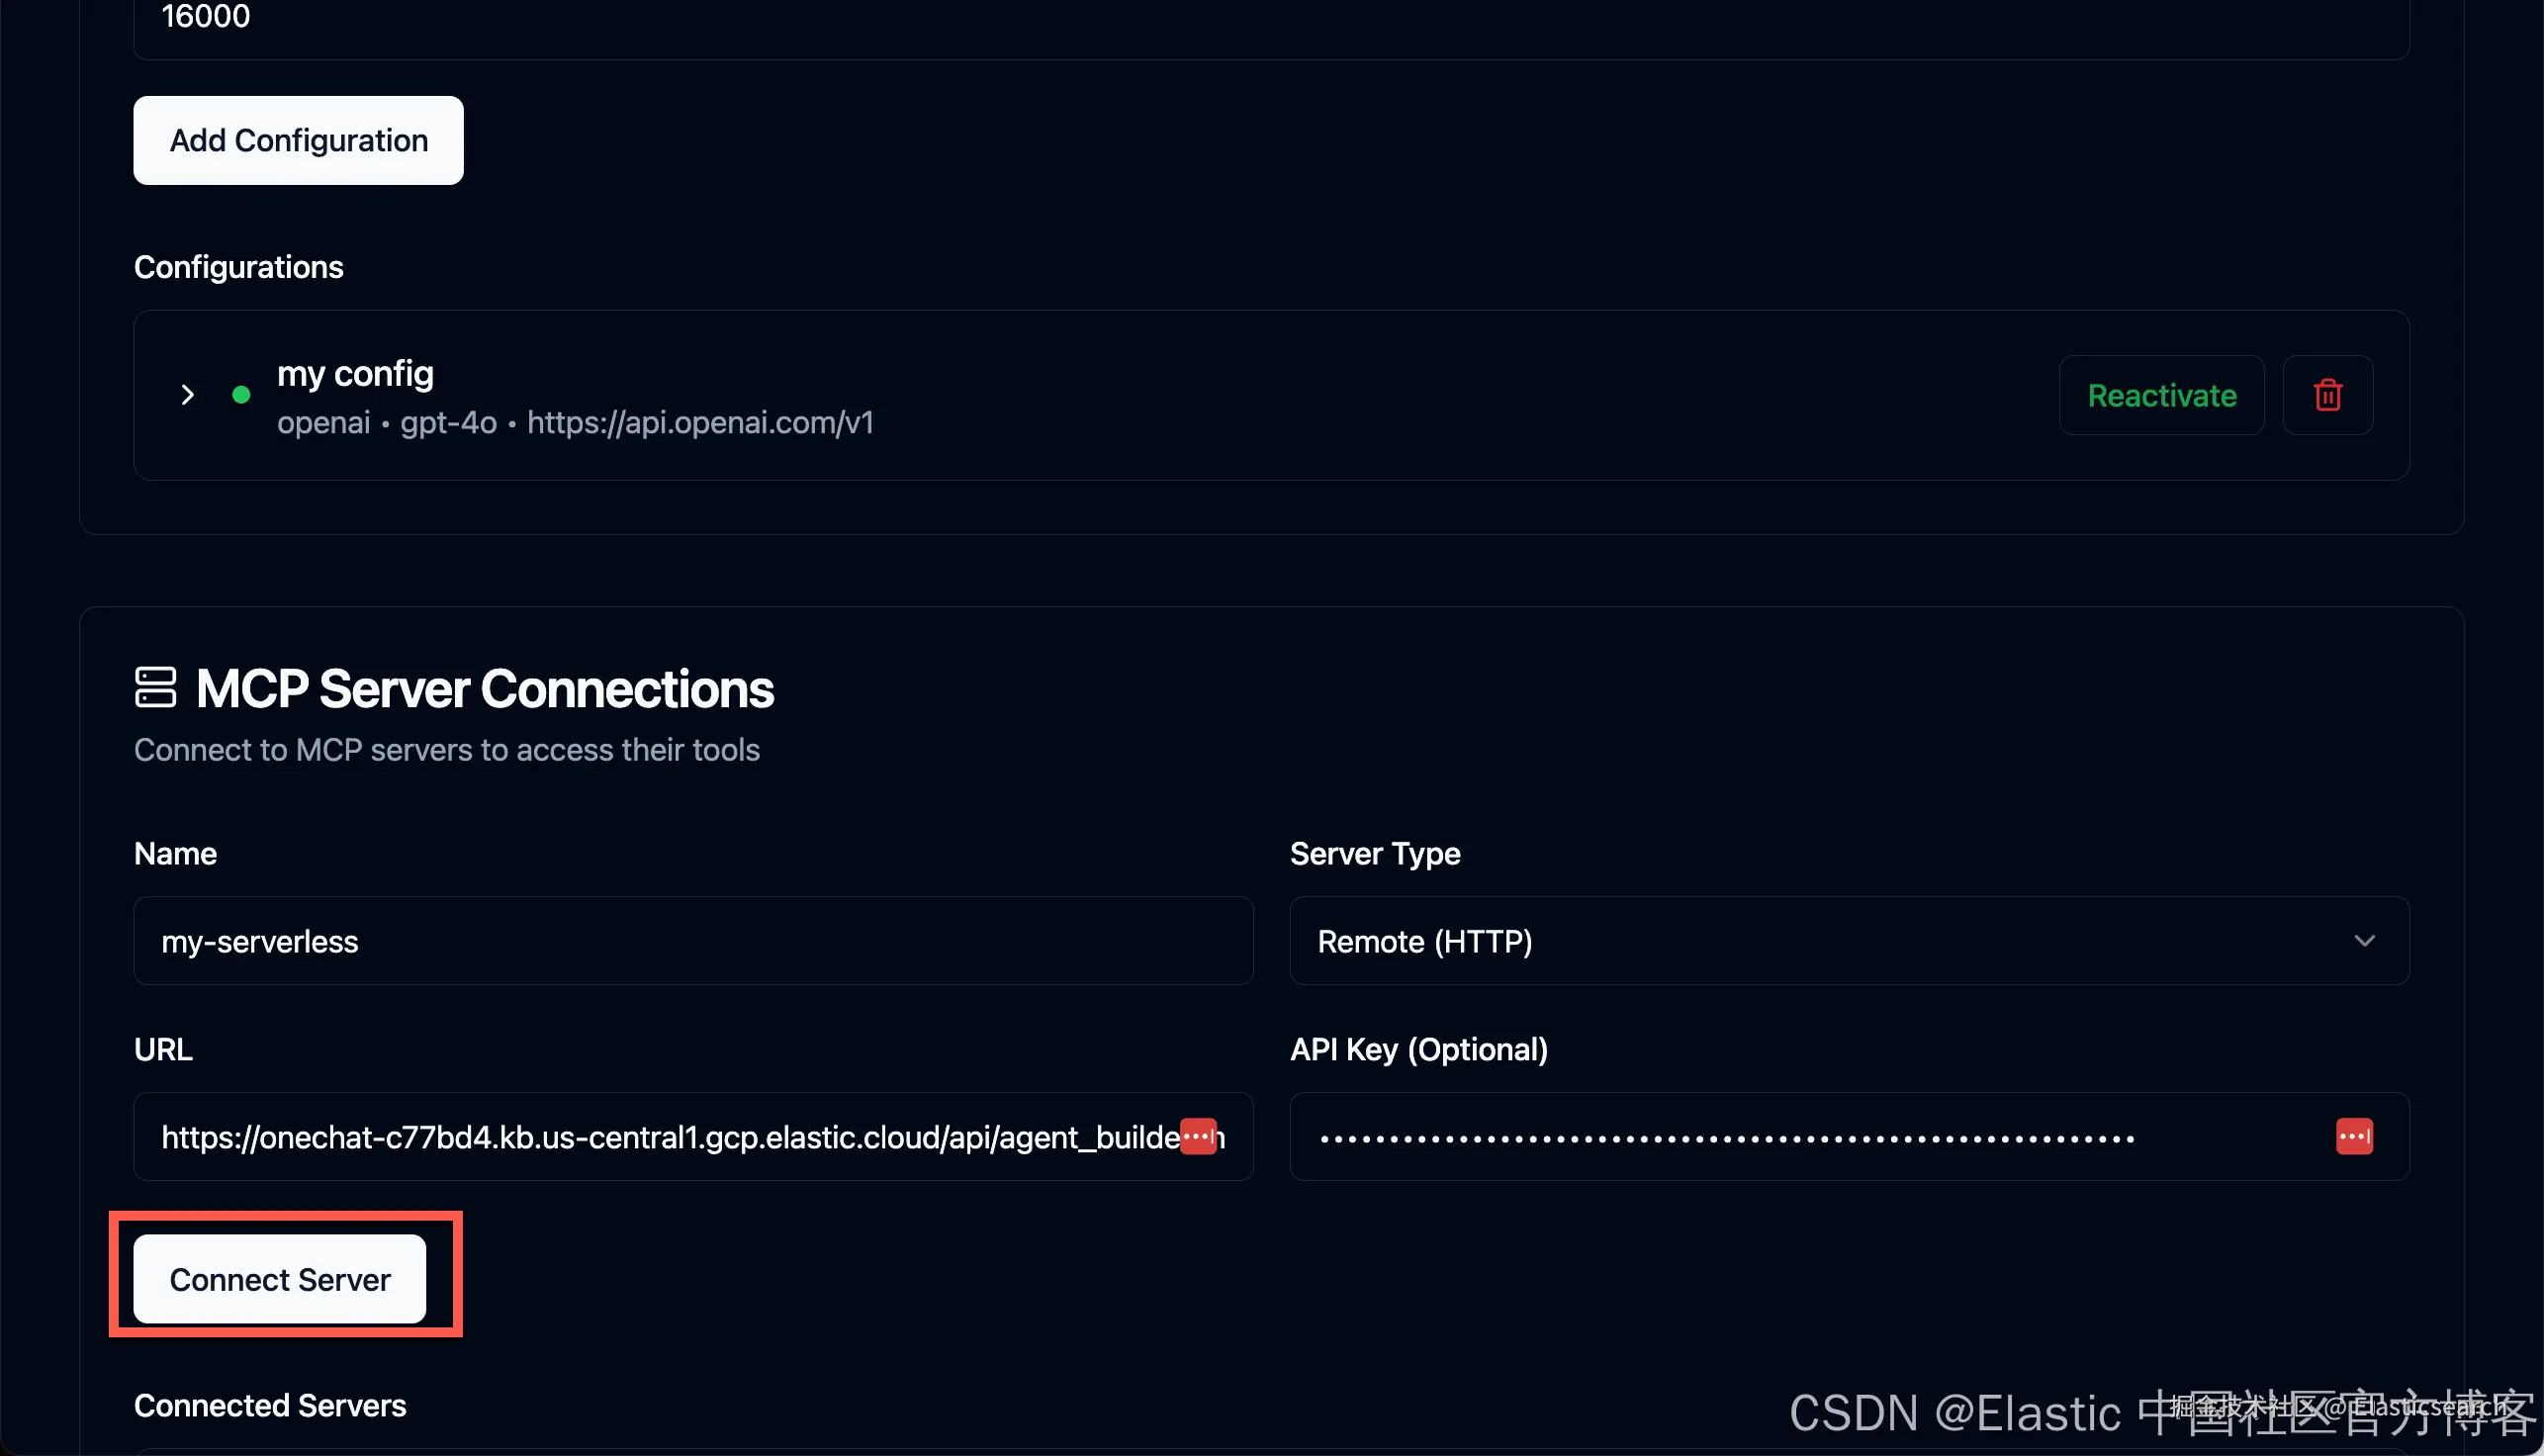
Task: Click the field showing 16000
Action: pos(1270,20)
